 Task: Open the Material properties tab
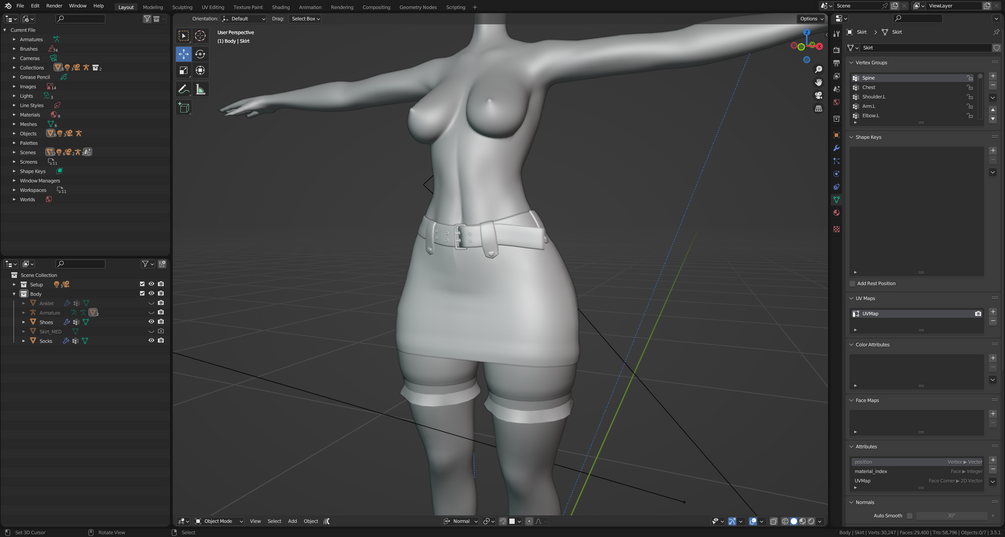coord(836,213)
